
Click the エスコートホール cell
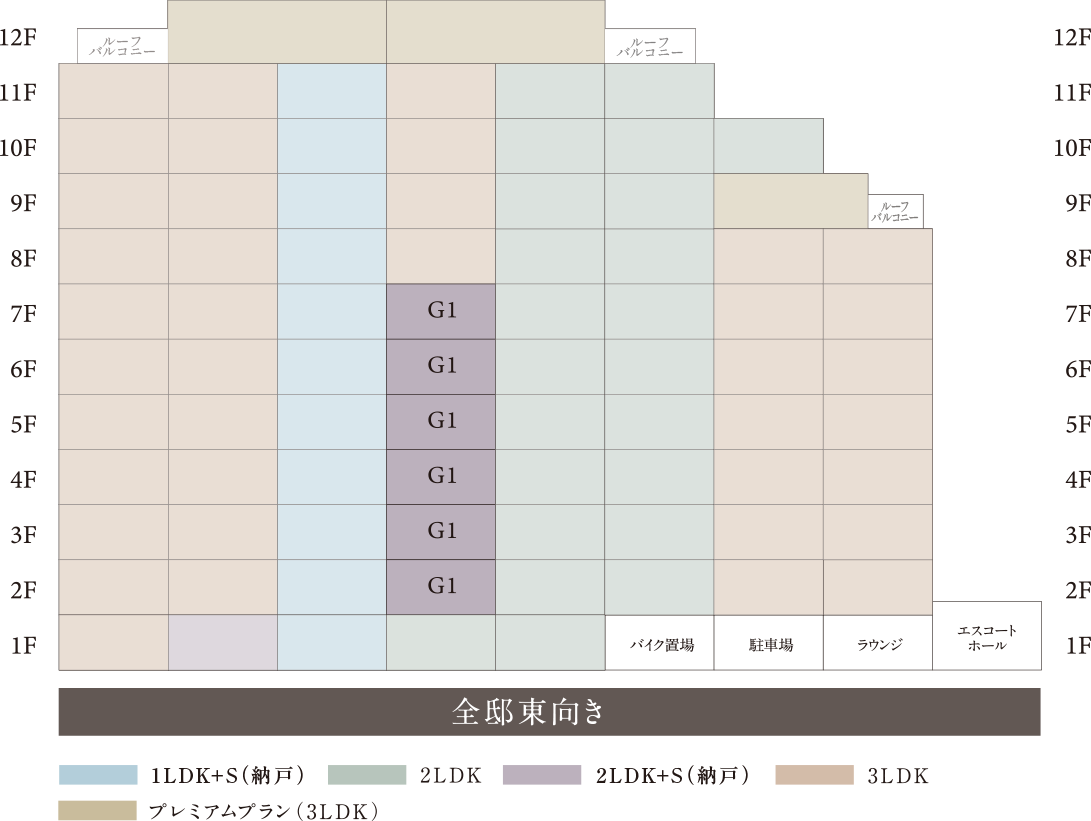coord(987,636)
